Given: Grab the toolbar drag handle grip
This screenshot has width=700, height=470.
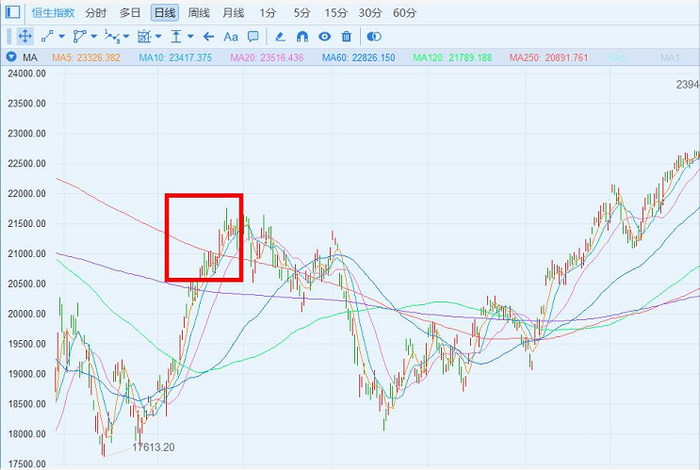Looking at the screenshot, I should 9,37.
